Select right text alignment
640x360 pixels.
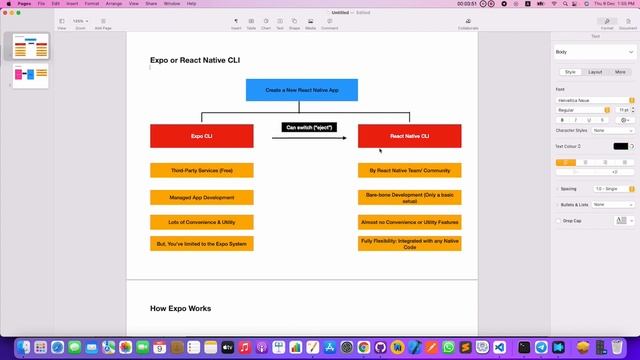[x=605, y=162]
